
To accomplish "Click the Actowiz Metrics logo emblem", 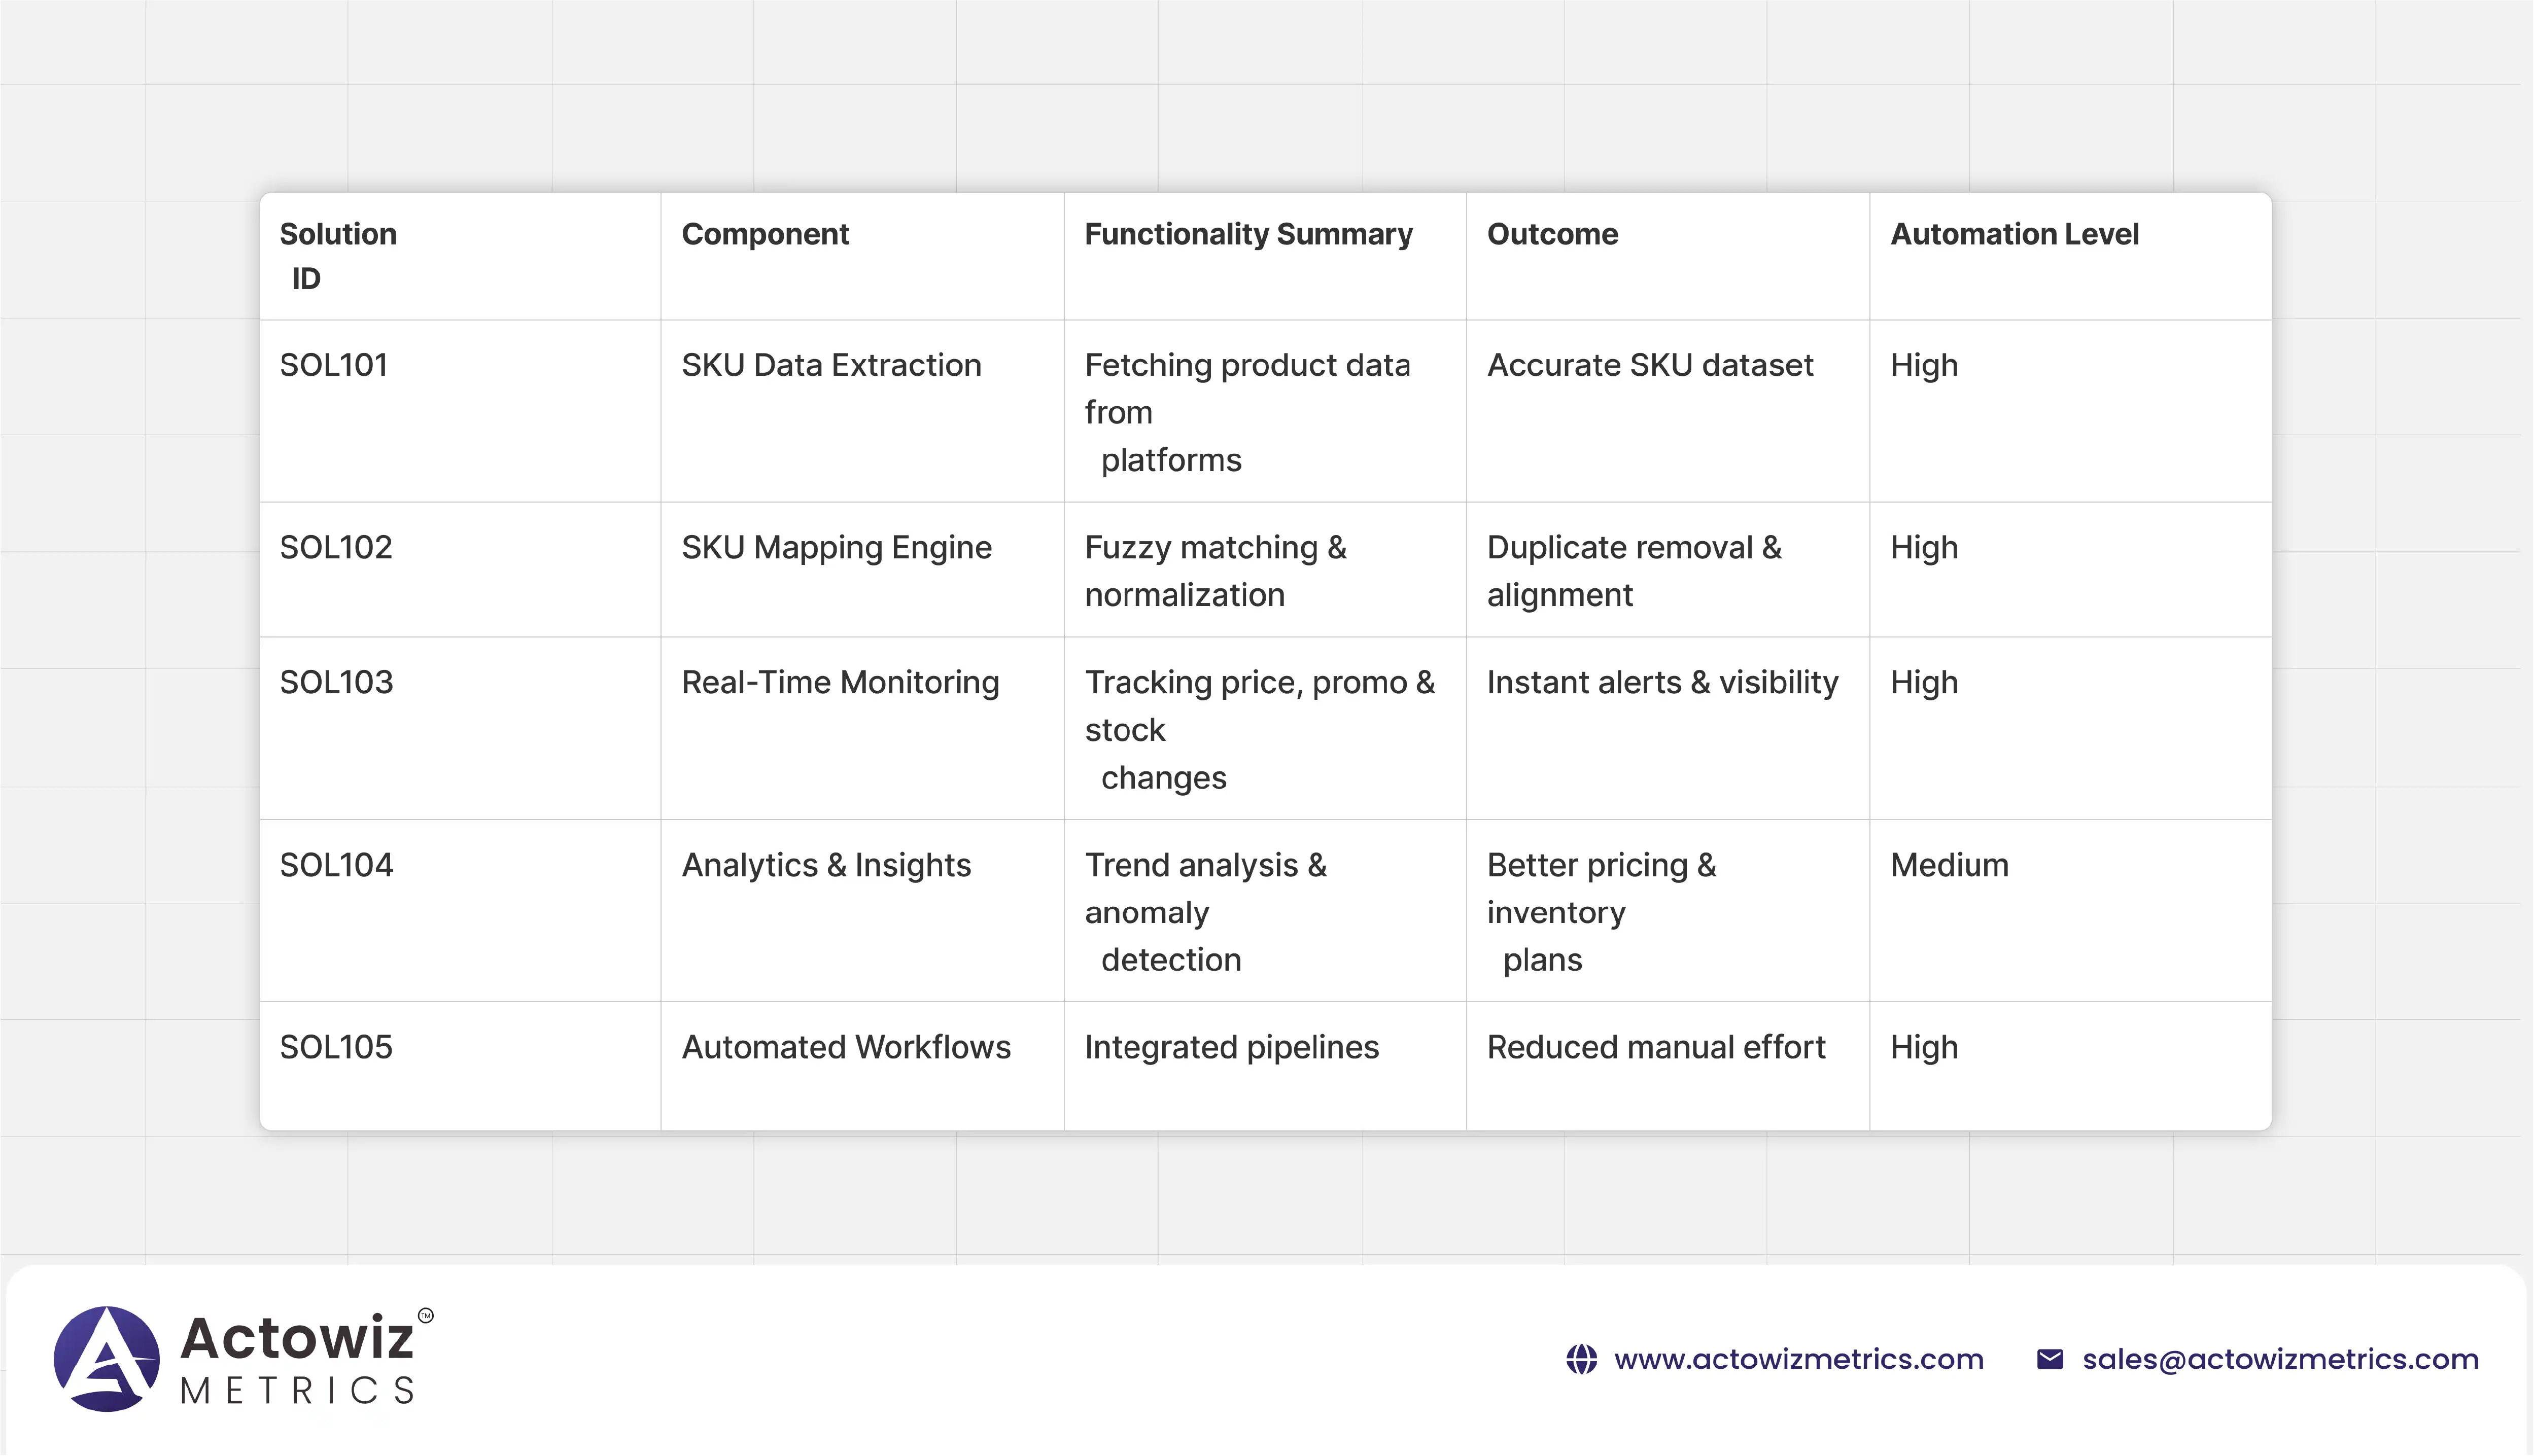I will [106, 1359].
